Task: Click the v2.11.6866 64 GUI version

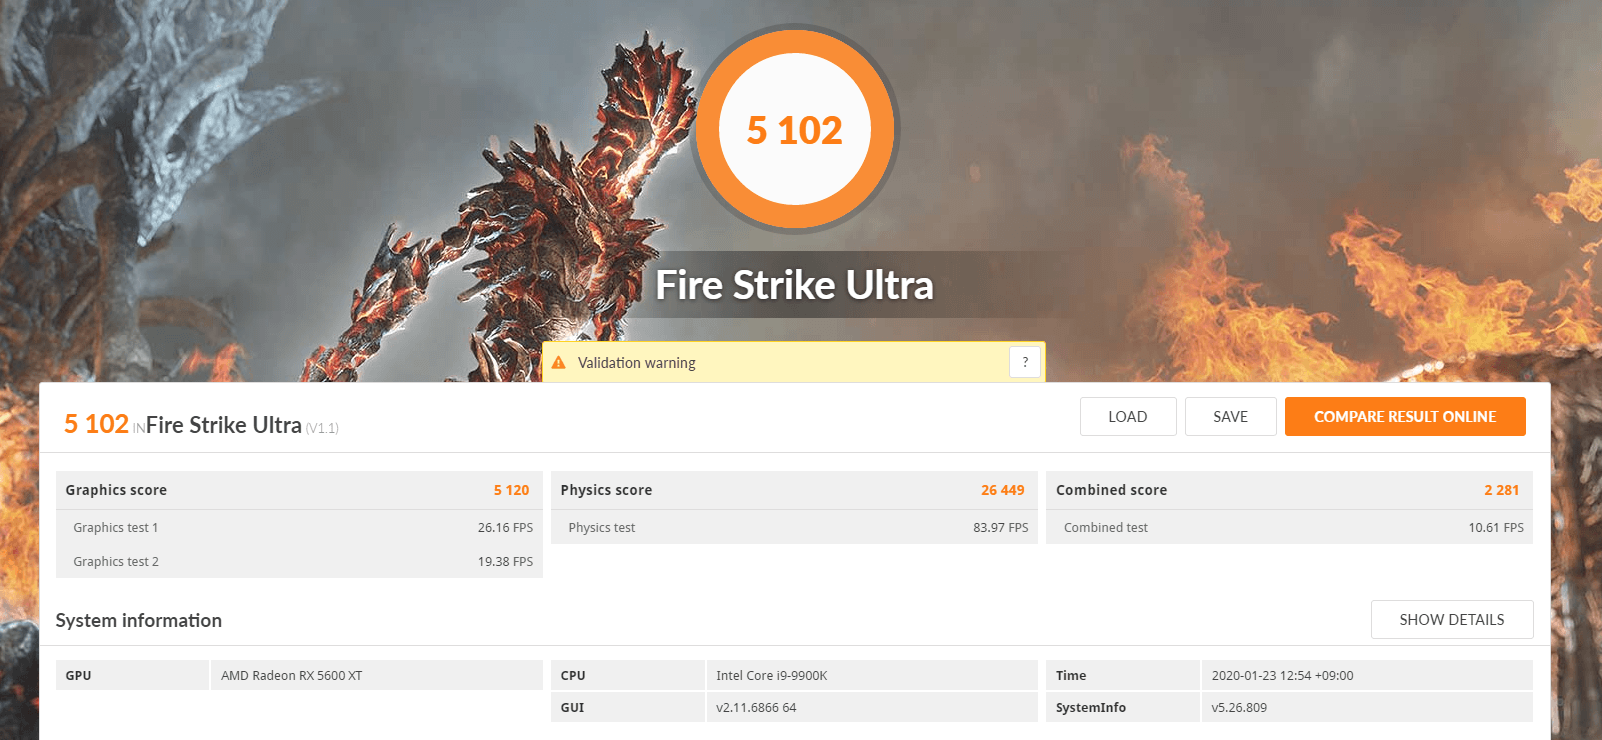Action: (756, 708)
